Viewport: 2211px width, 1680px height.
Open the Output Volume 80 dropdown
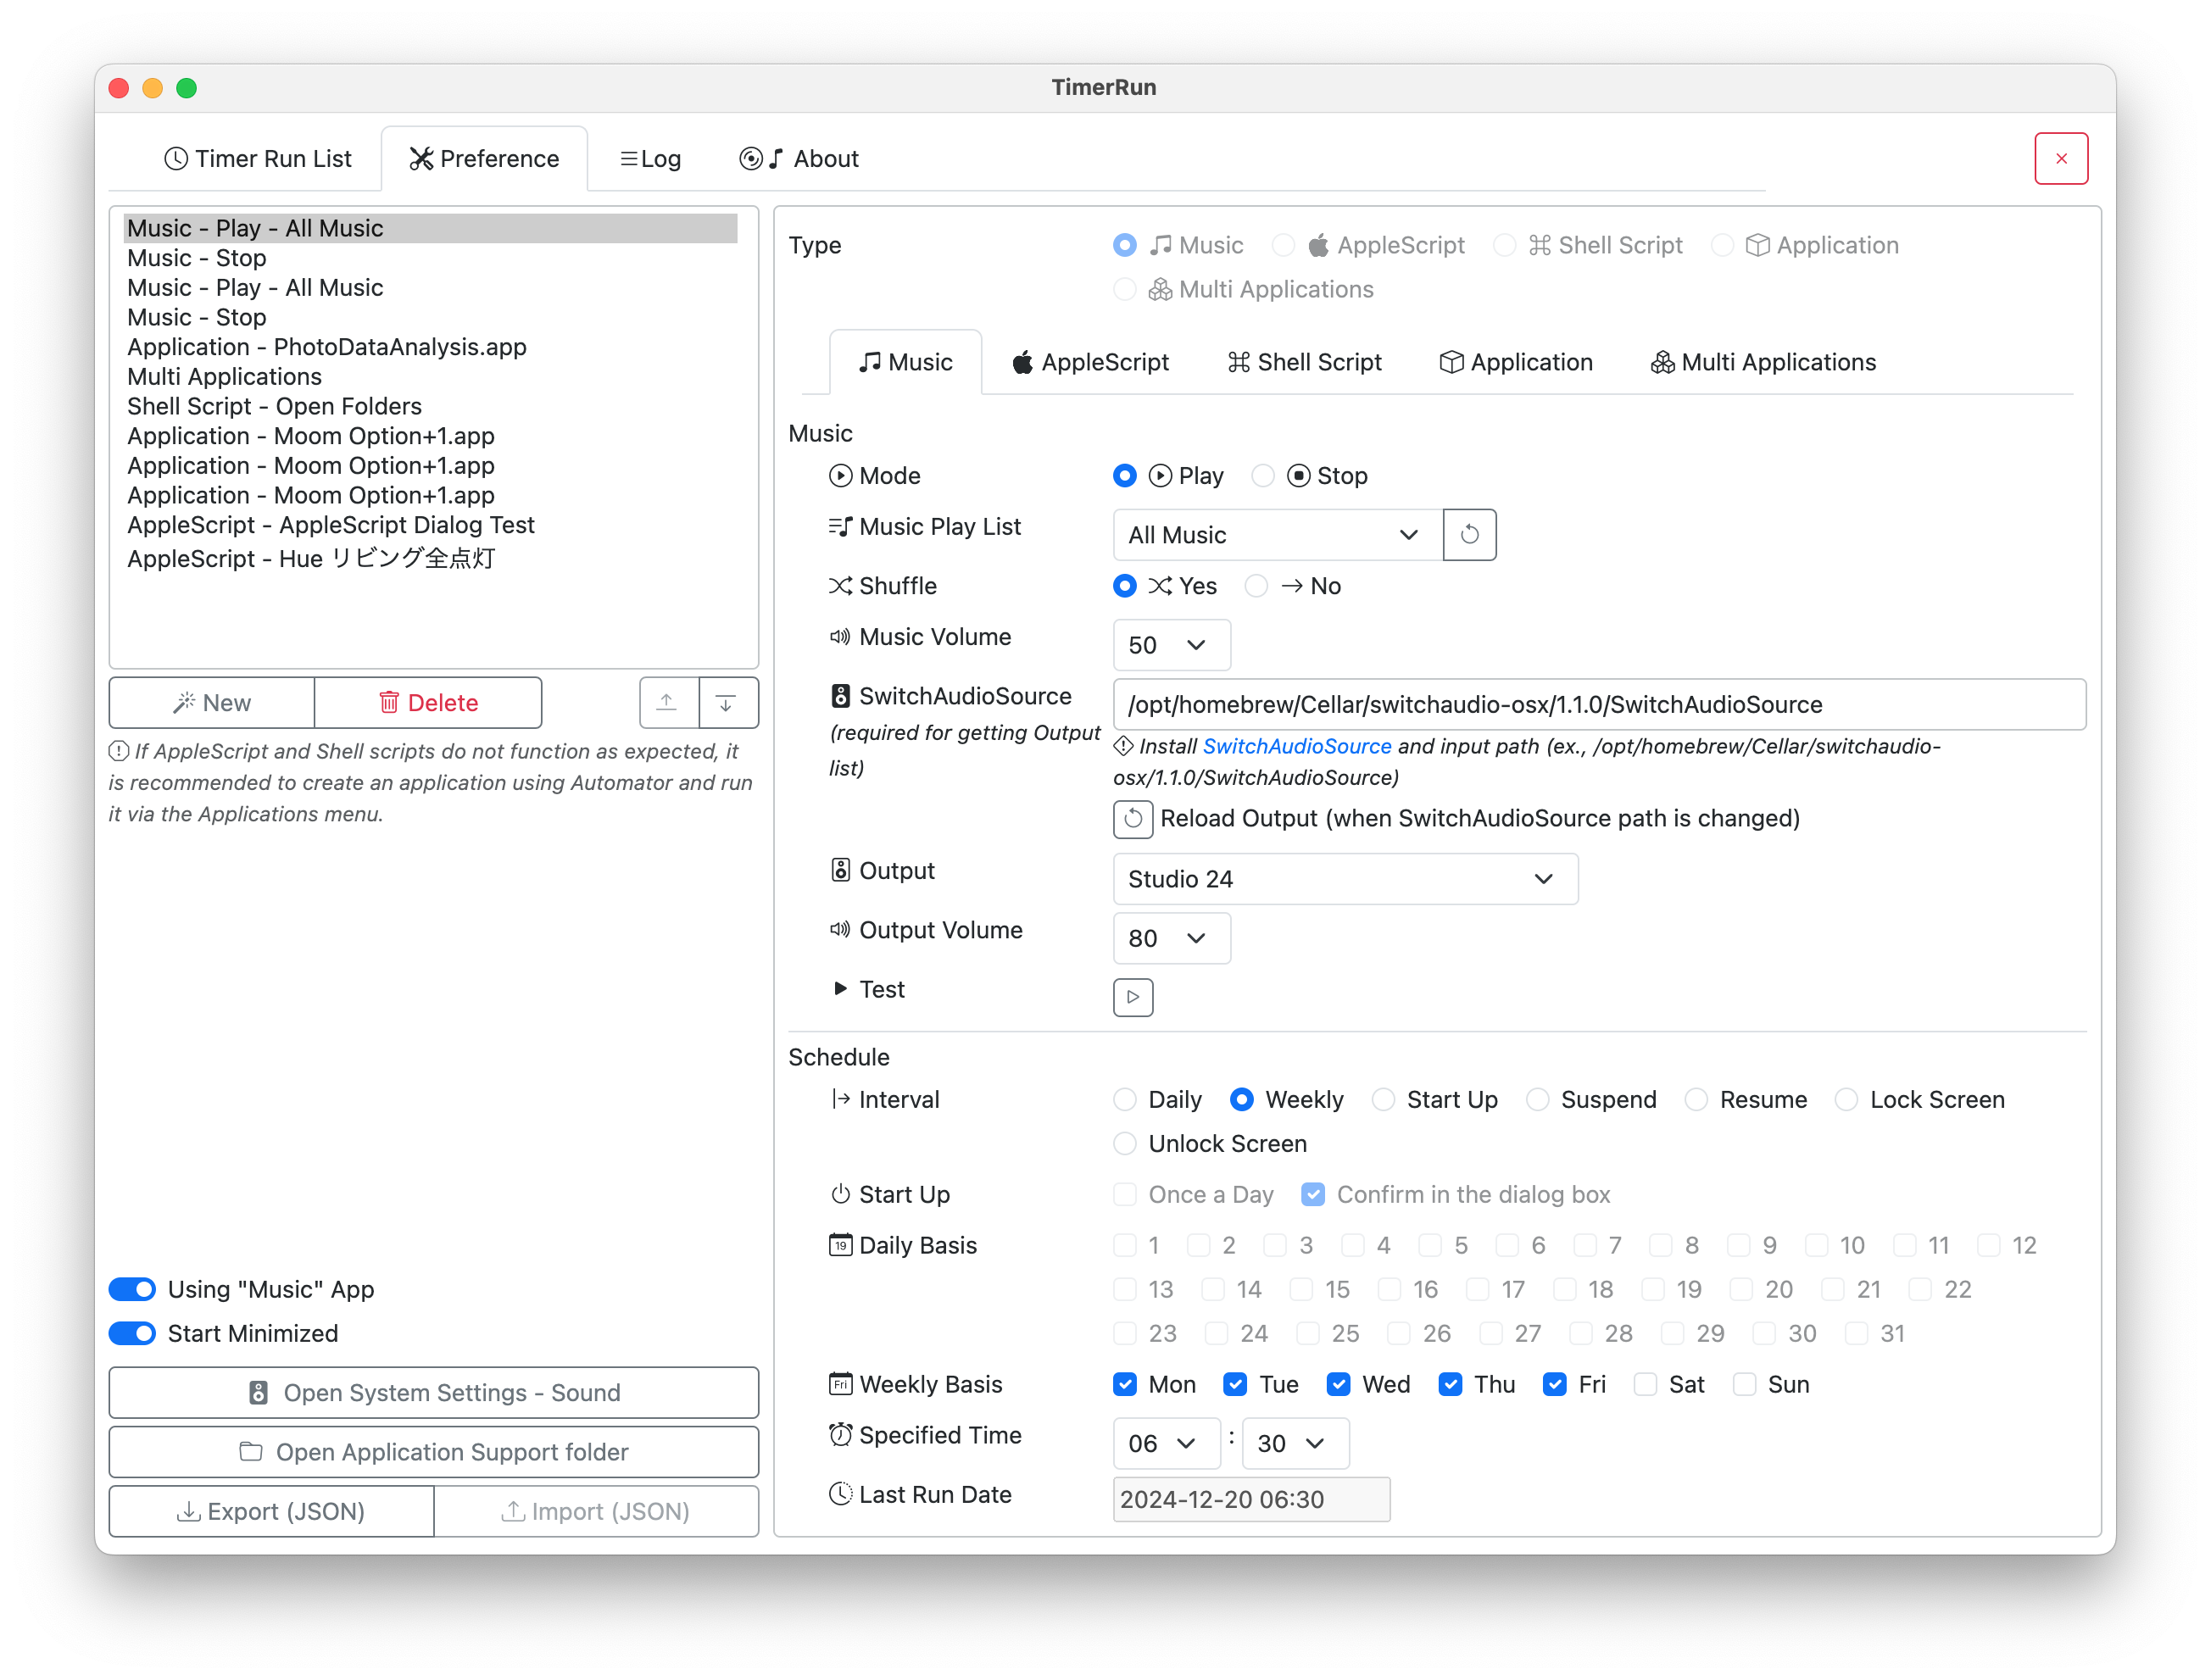click(1171, 938)
